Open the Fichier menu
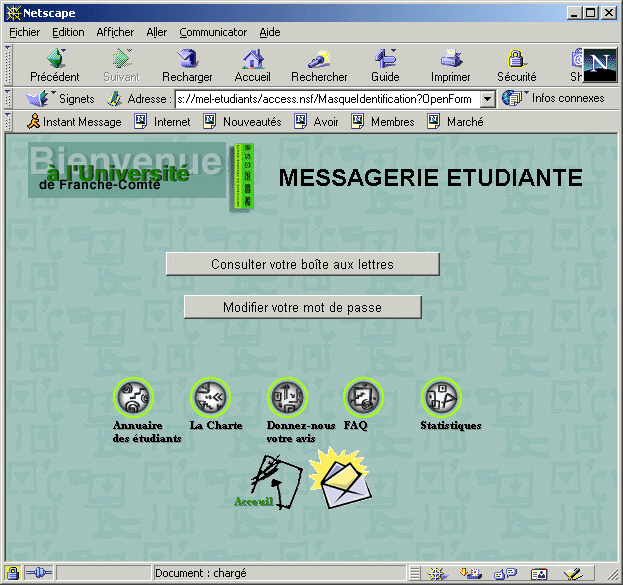The height and width of the screenshot is (585, 623). (x=24, y=32)
